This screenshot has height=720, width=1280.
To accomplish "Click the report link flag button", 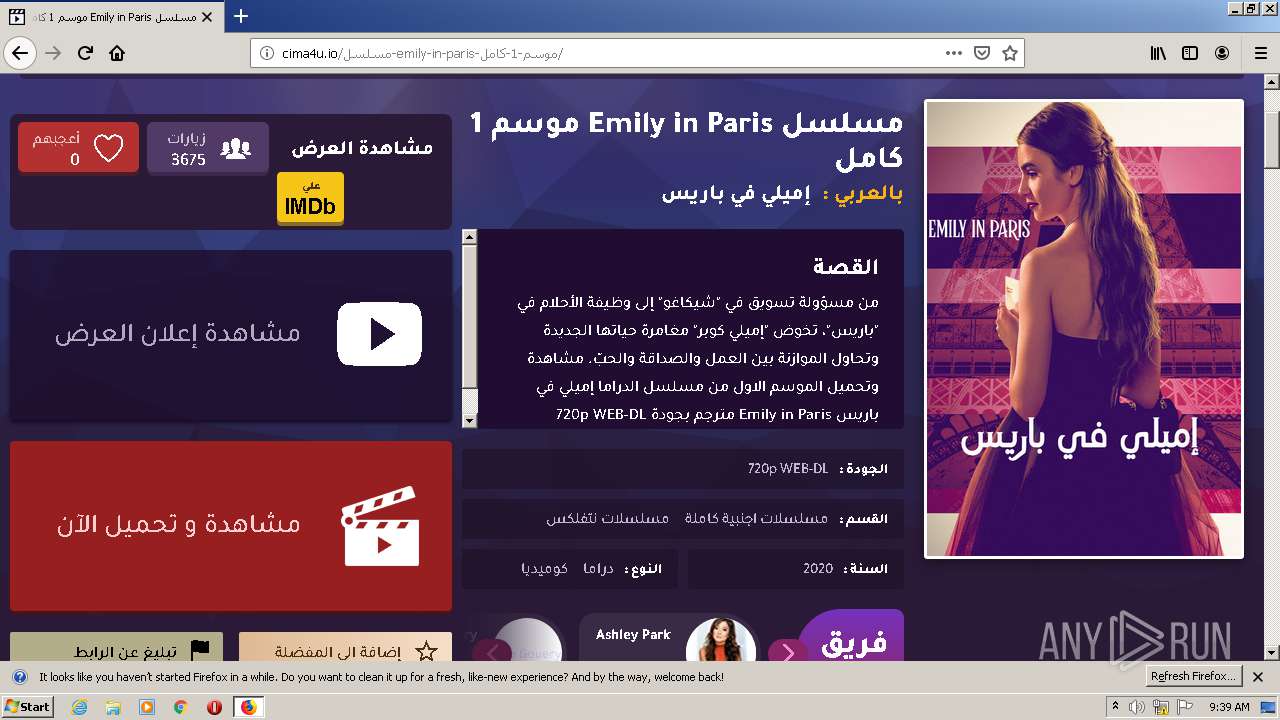I will (x=116, y=648).
